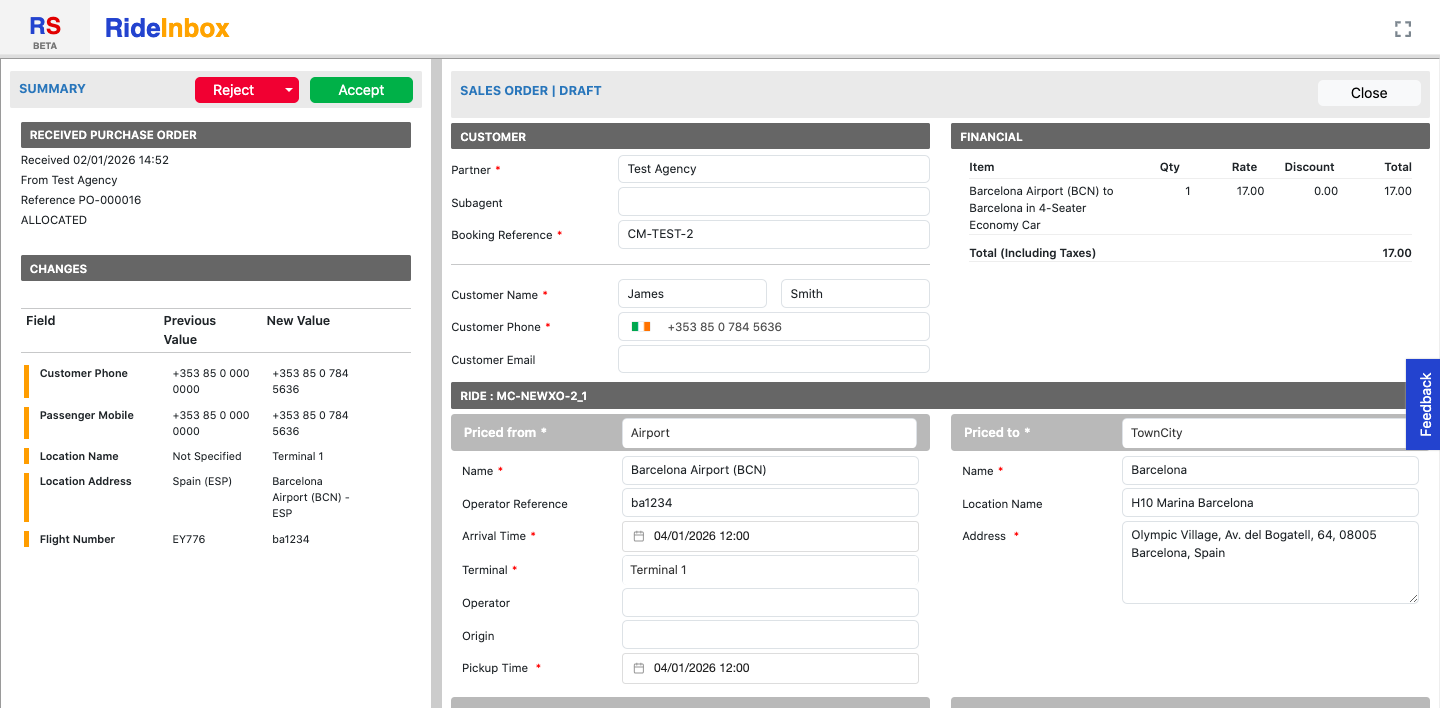This screenshot has width=1440, height=708.
Task: Close the sales order draft
Action: coord(1368,93)
